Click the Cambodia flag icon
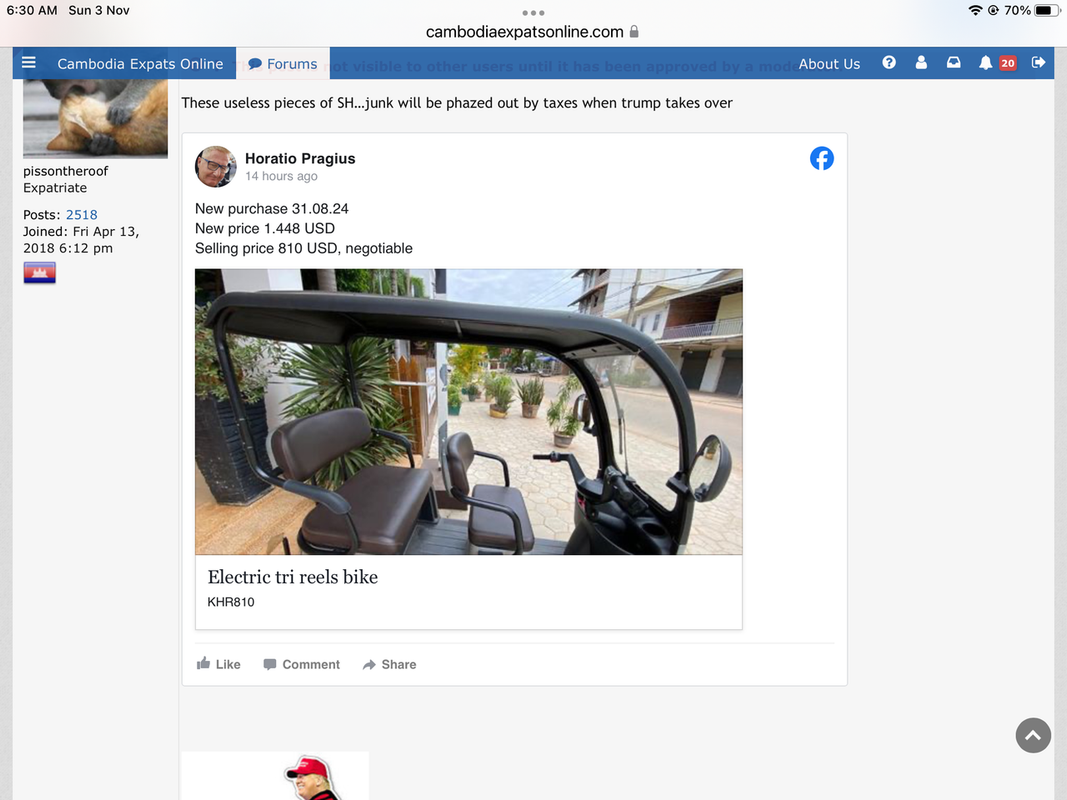Viewport: 1067px width, 800px height. click(x=39, y=273)
